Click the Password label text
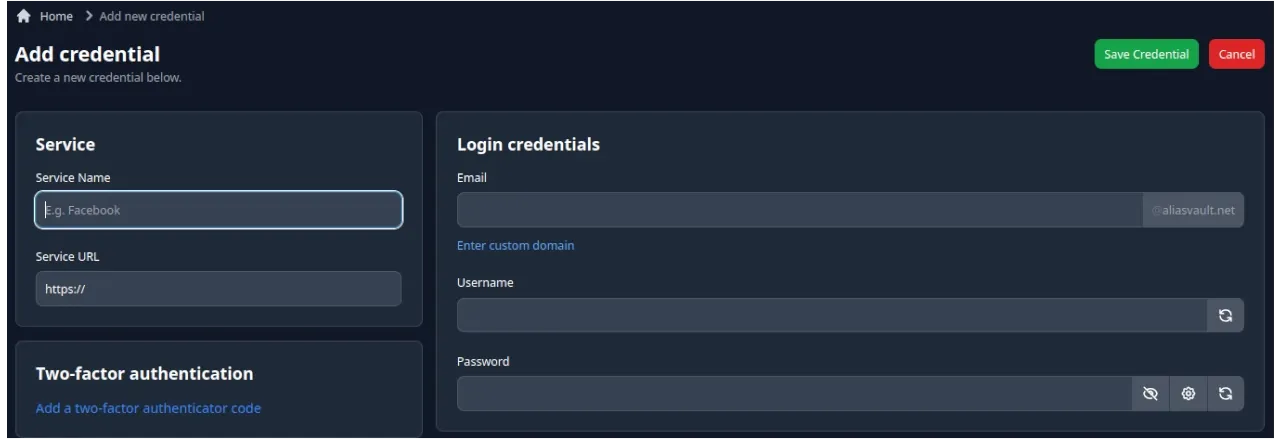Screen dimensions: 1280x439 click(483, 361)
